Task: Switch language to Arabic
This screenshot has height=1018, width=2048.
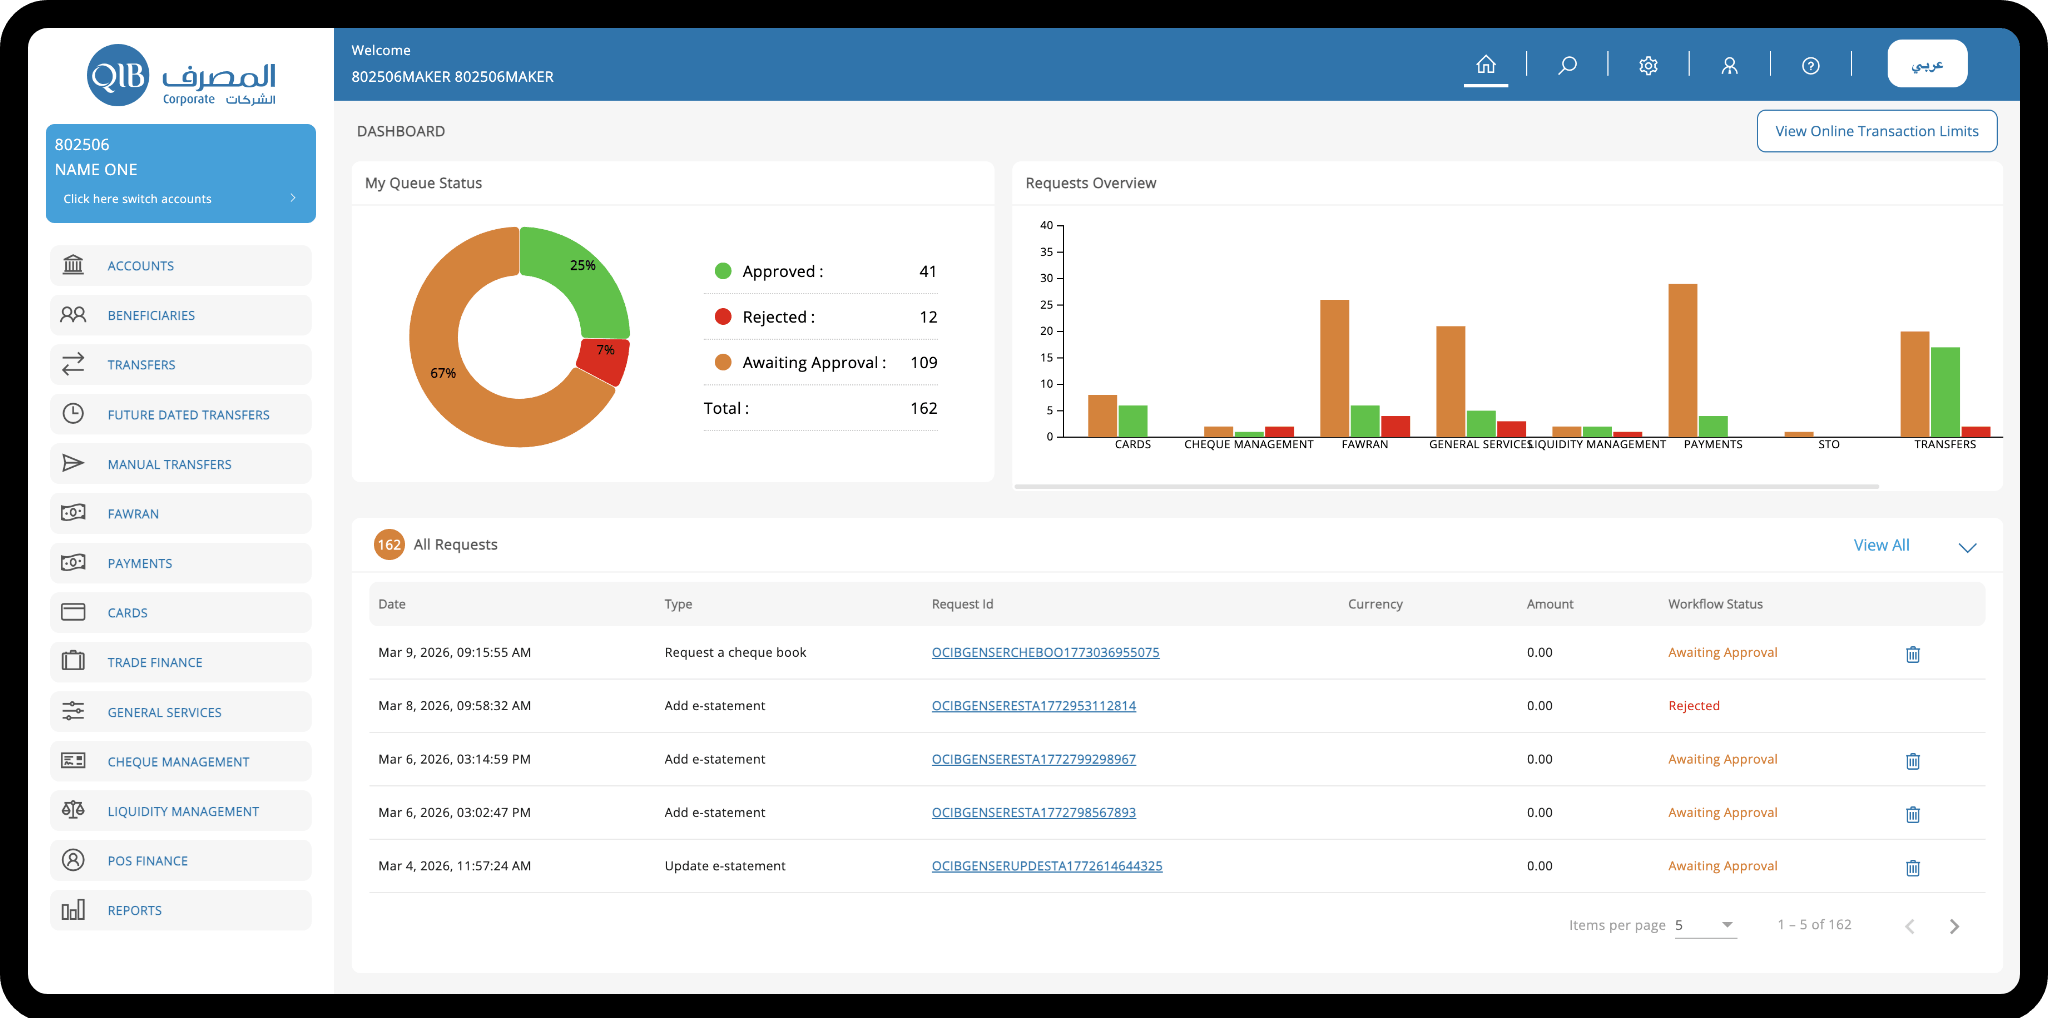Action: 1927,64
